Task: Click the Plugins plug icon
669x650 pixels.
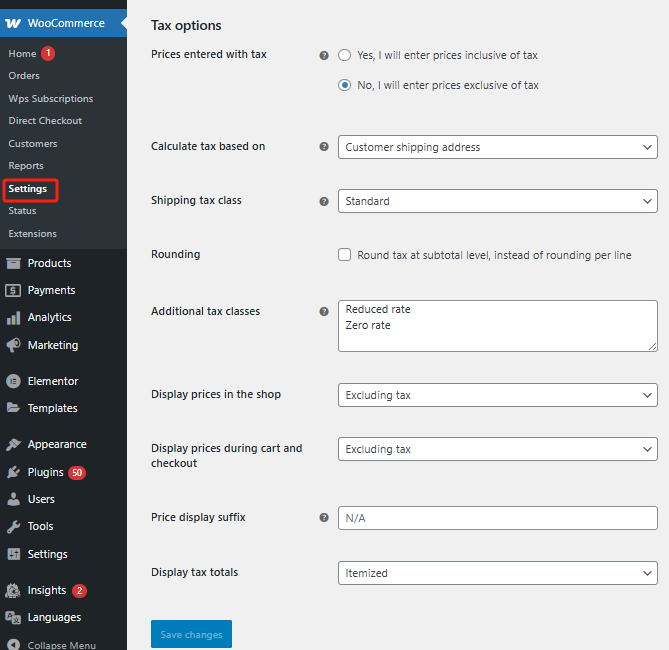Action: (x=13, y=472)
